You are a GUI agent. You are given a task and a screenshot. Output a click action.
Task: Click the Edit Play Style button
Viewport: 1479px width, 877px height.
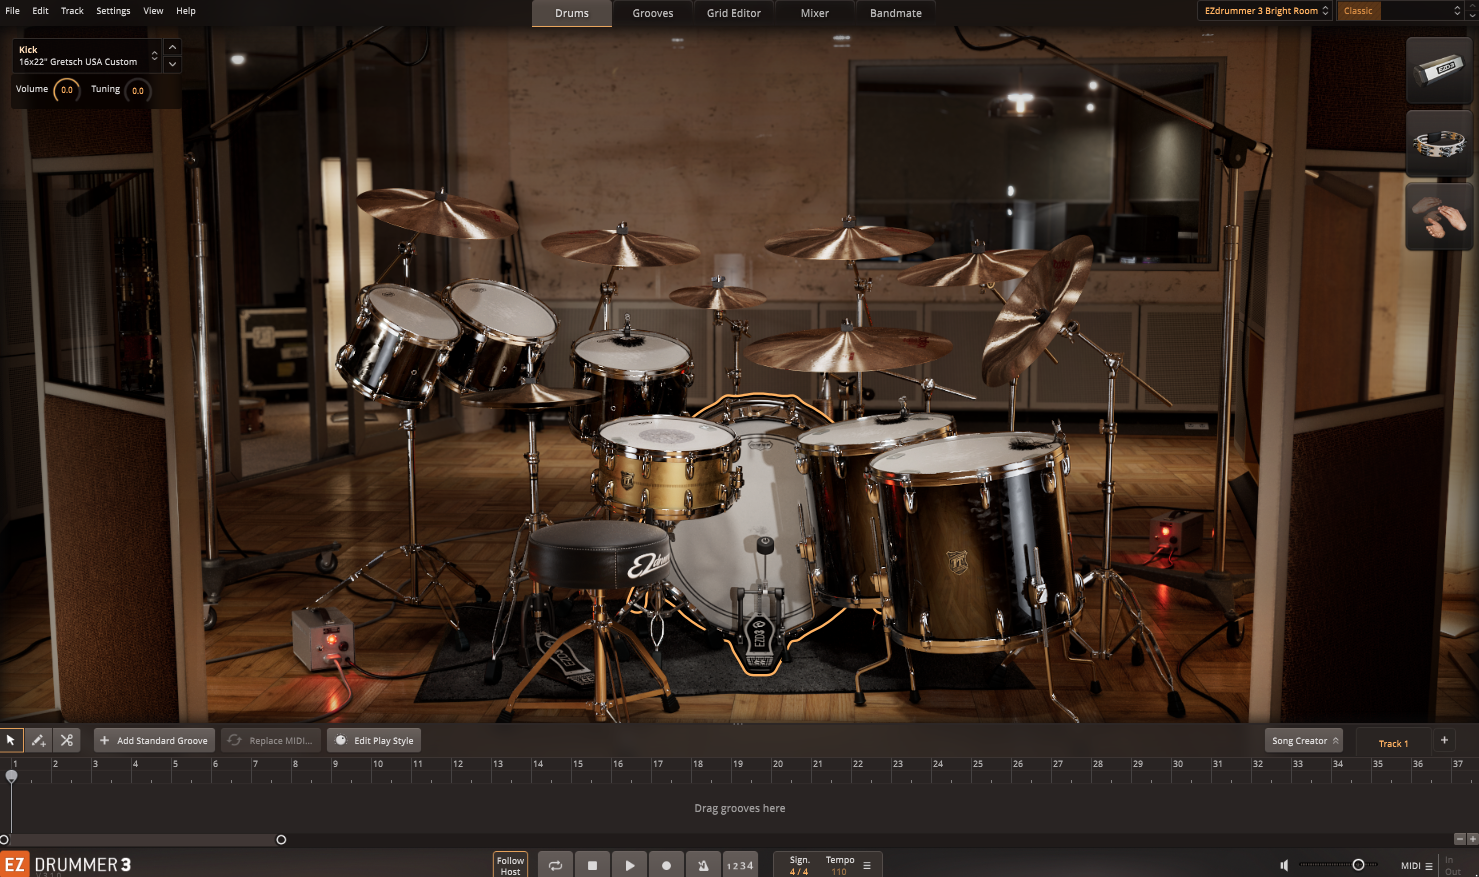[x=374, y=741]
